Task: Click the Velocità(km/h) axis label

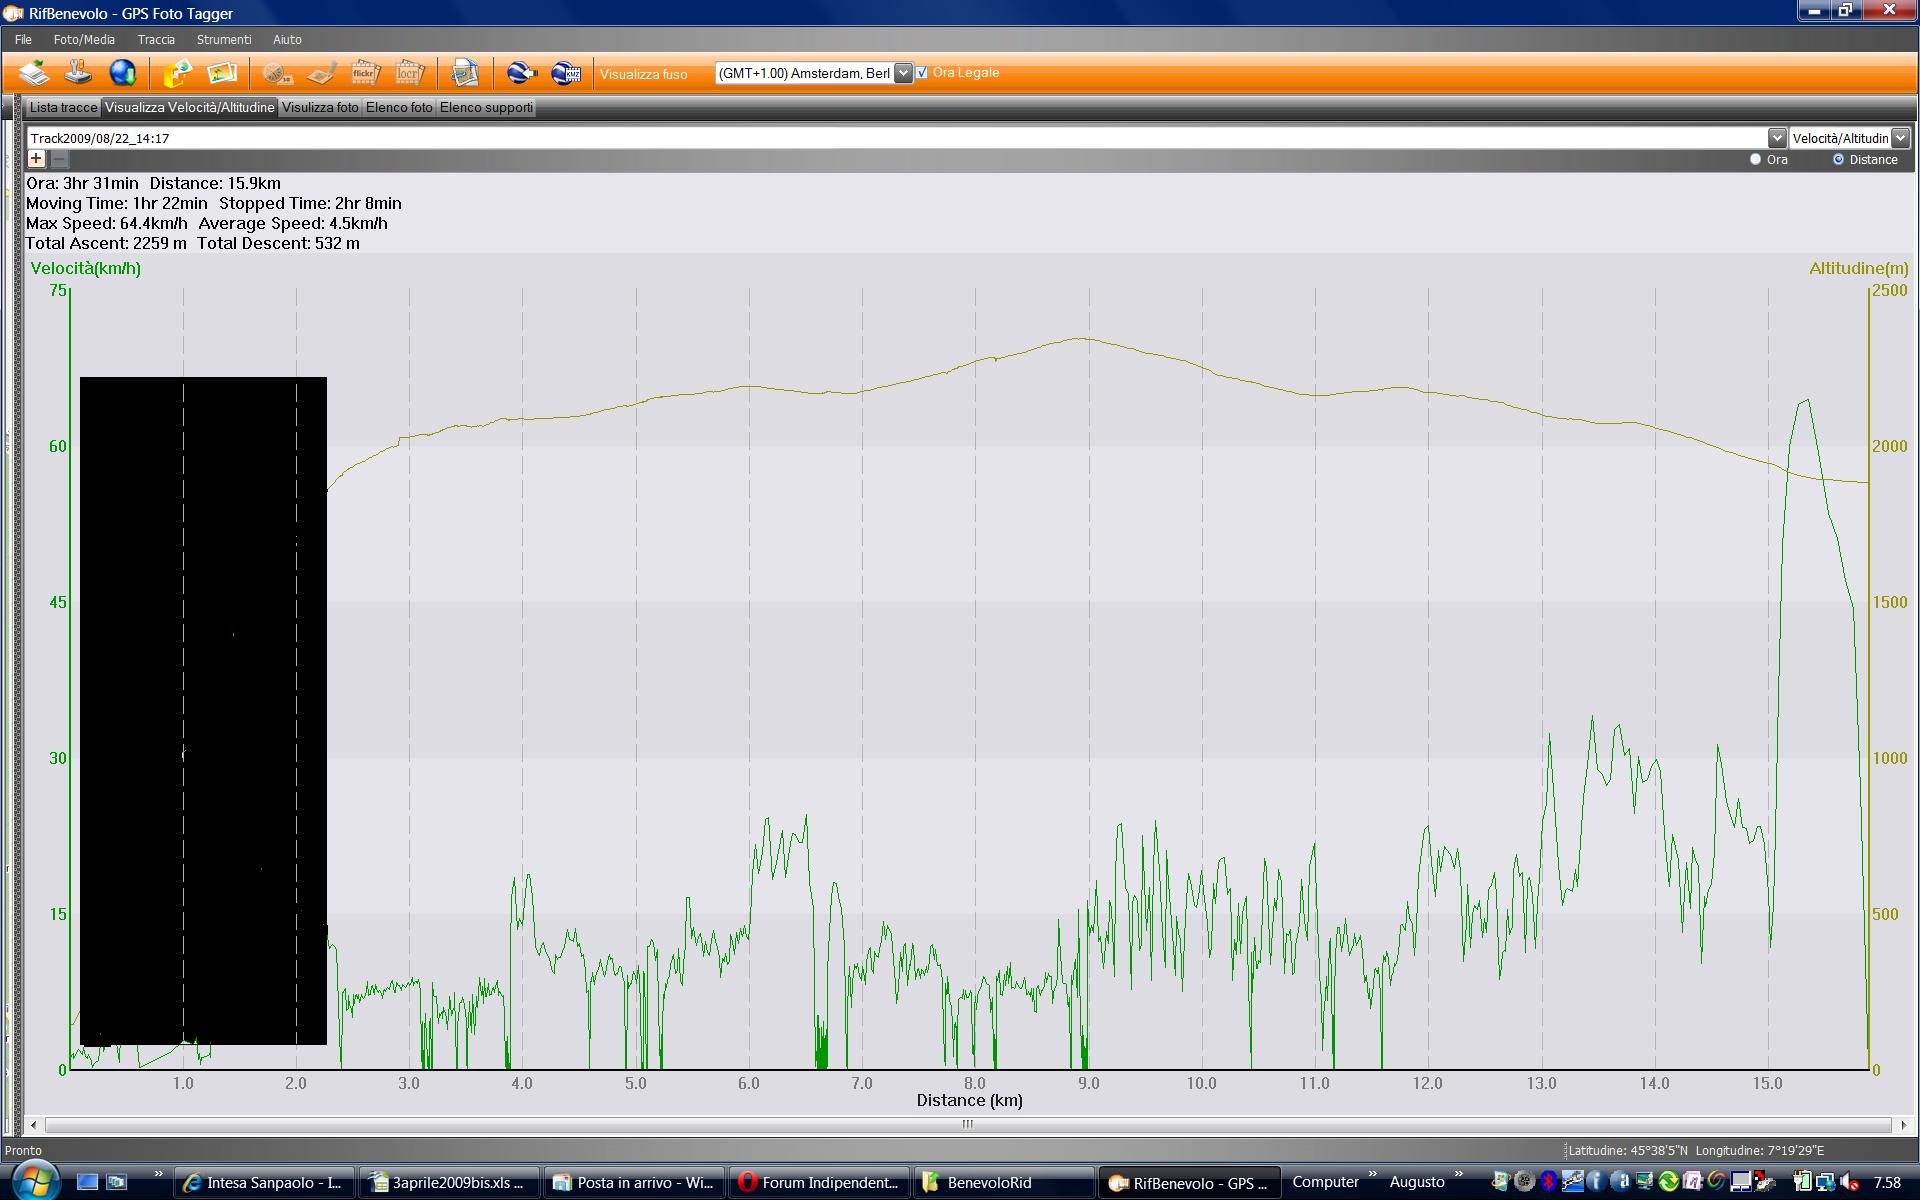Action: coord(86,268)
